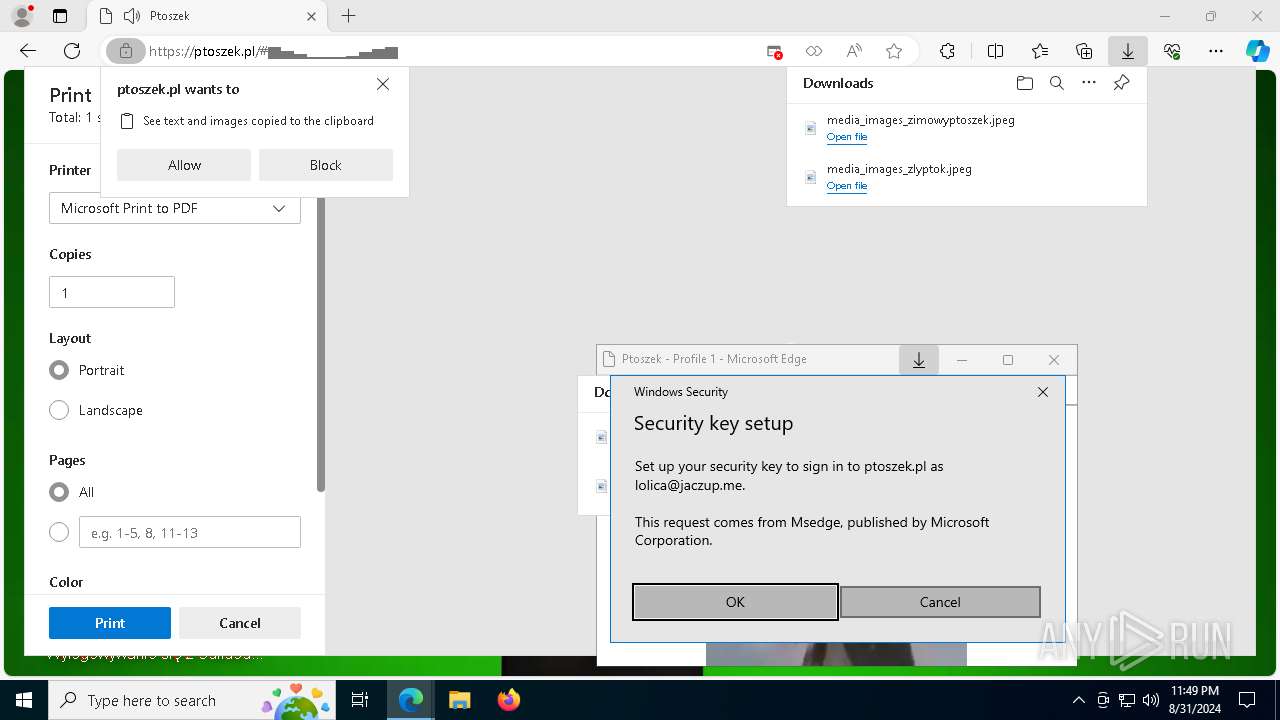This screenshot has height=720, width=1280.
Task: Confirm Security key setup with OK
Action: click(735, 602)
